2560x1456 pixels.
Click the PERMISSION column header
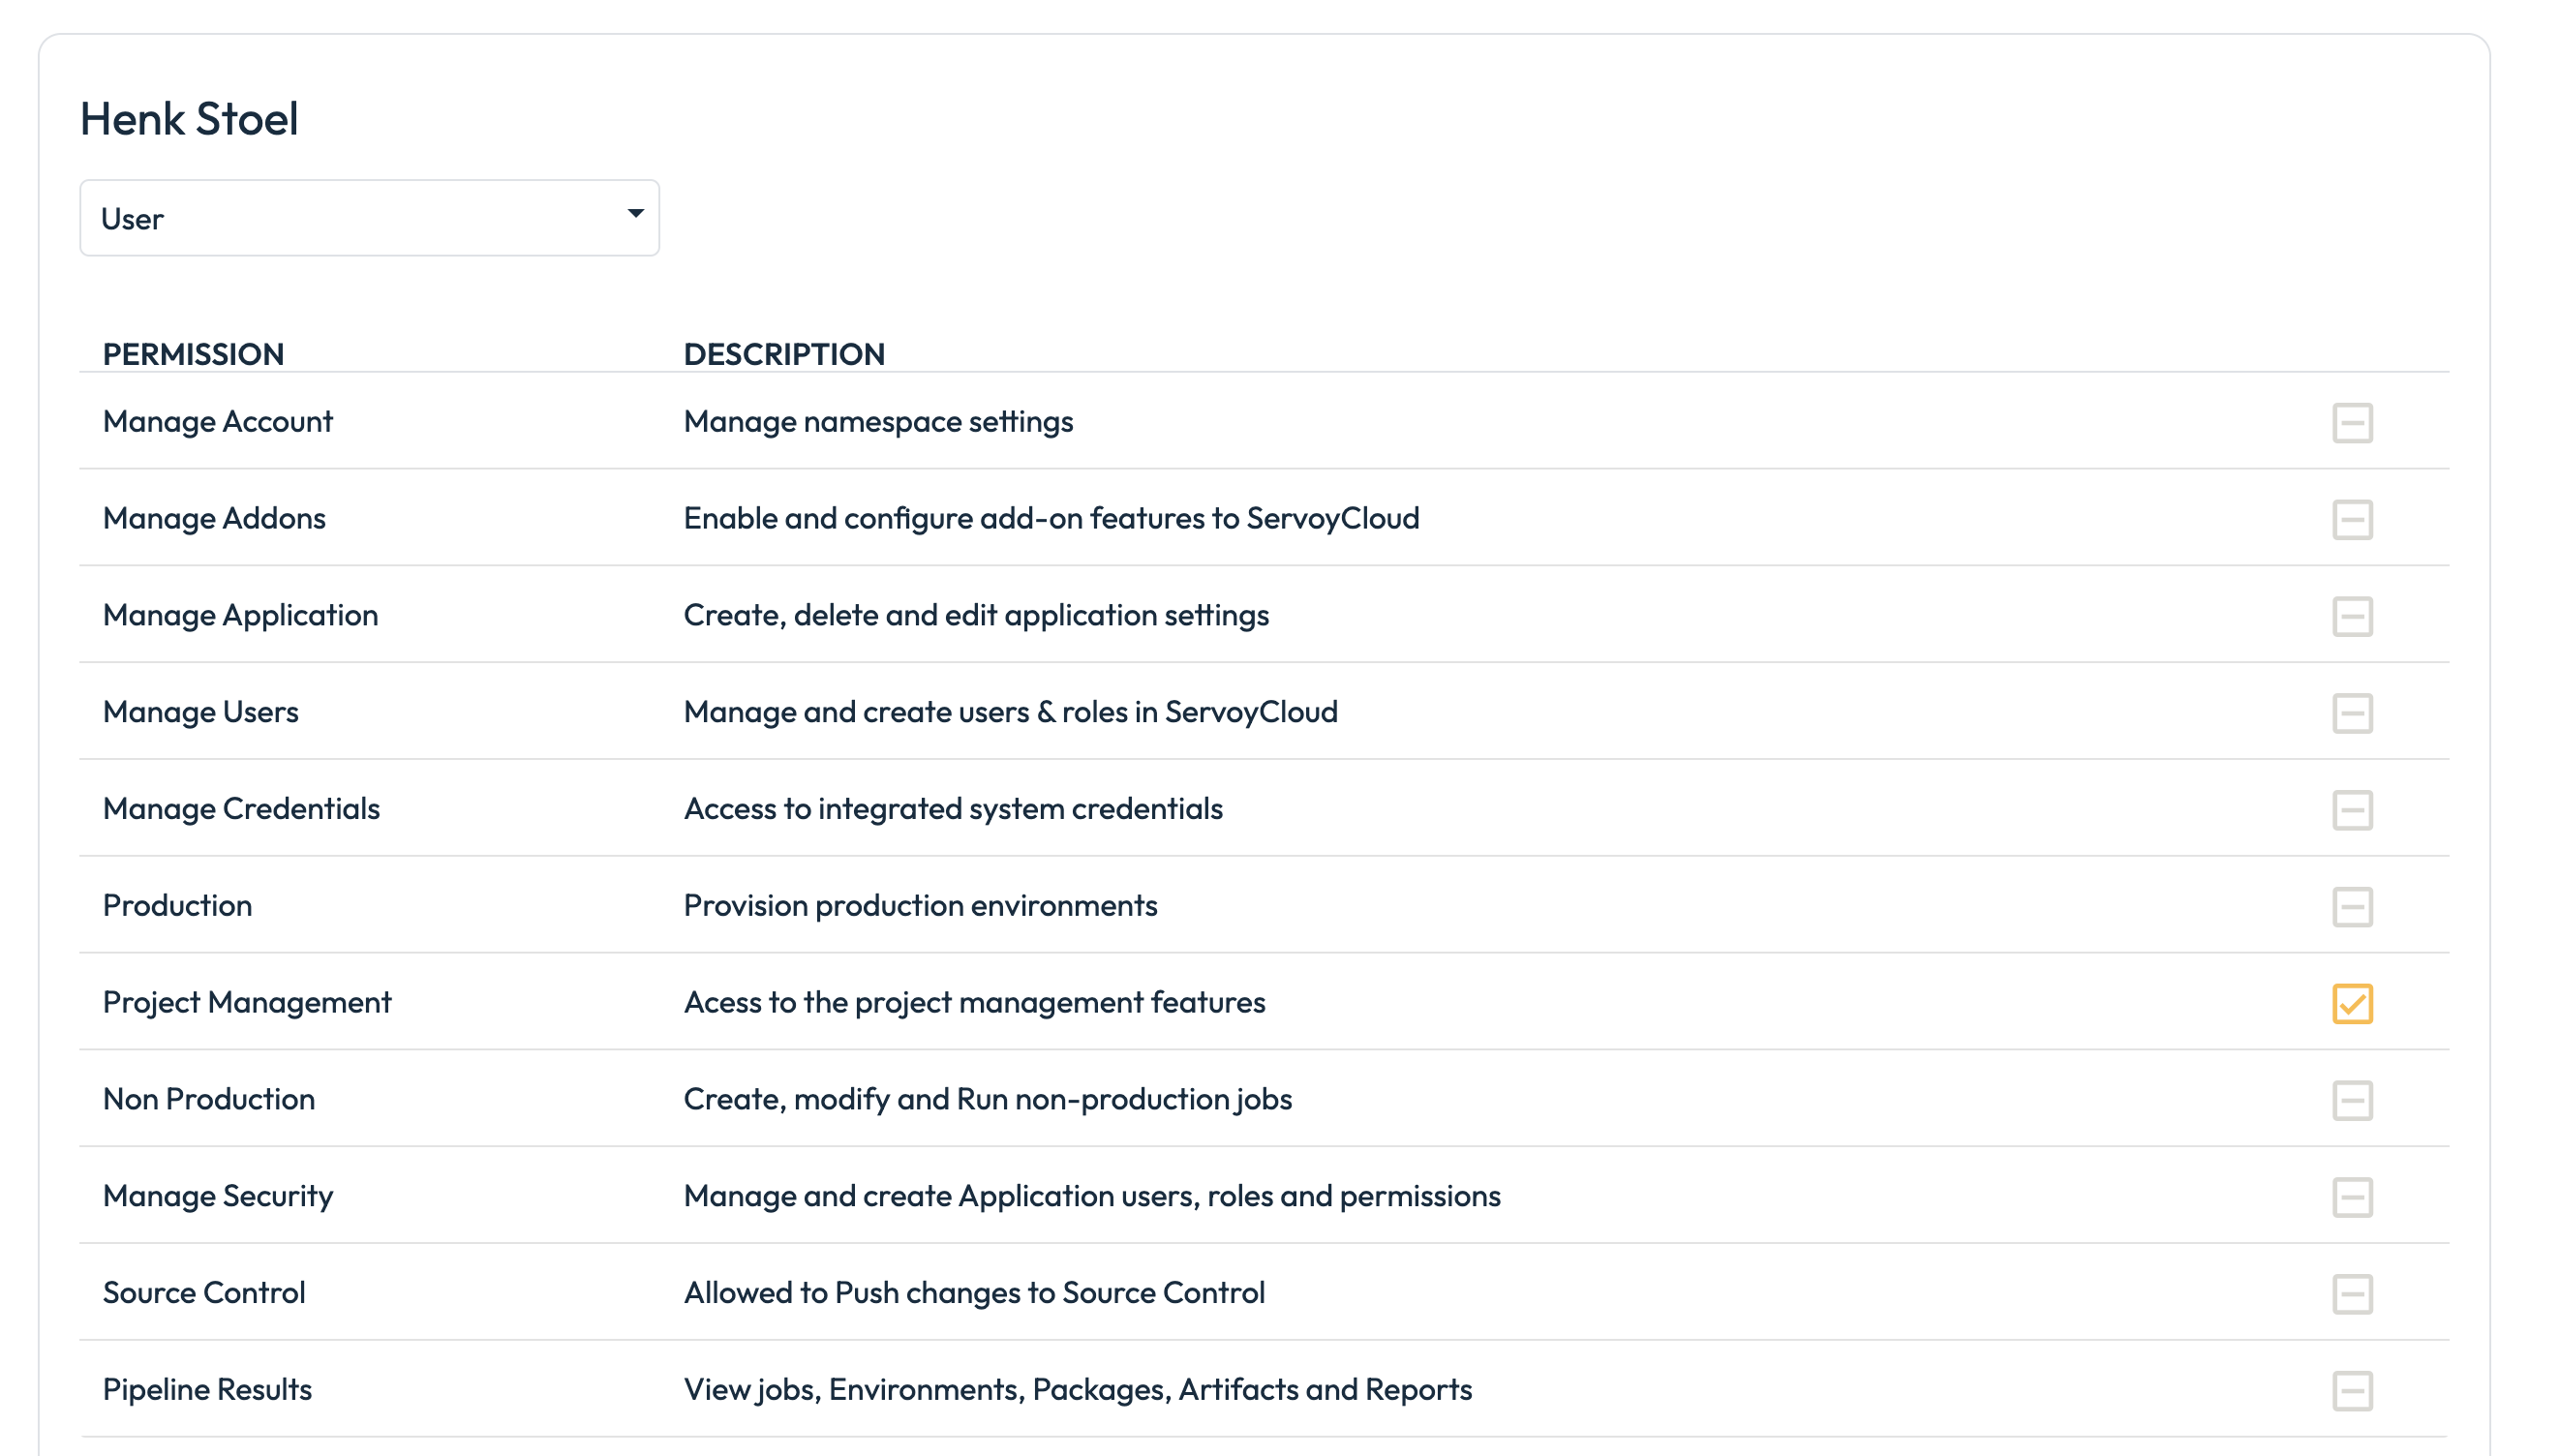click(x=193, y=354)
